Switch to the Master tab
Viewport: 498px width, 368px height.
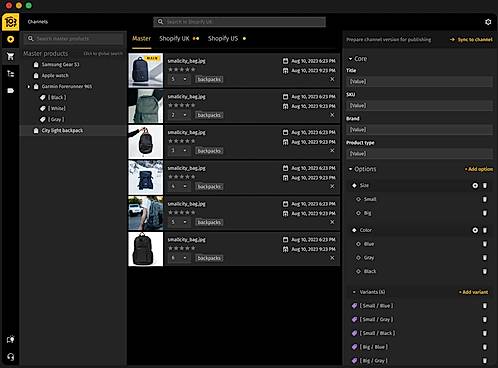[x=142, y=39]
